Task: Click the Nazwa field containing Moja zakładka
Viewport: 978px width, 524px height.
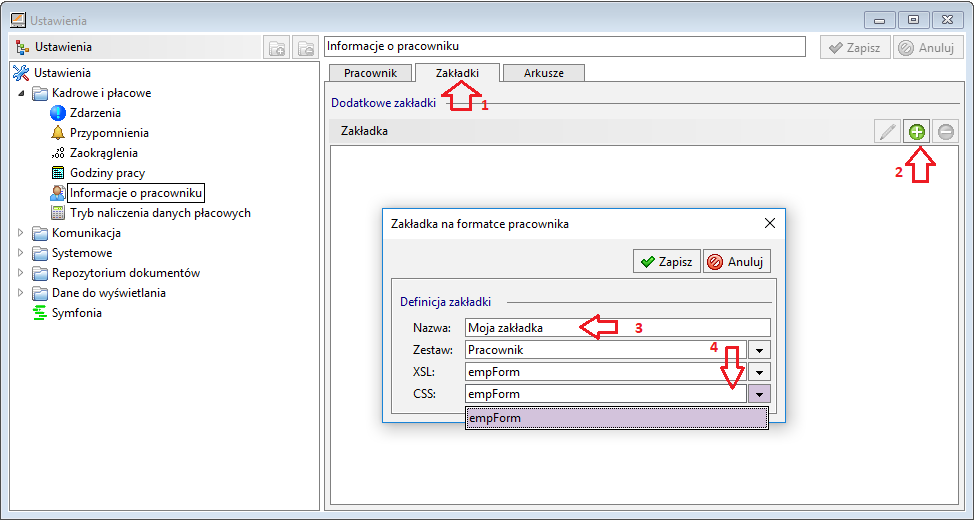Action: tap(617, 328)
